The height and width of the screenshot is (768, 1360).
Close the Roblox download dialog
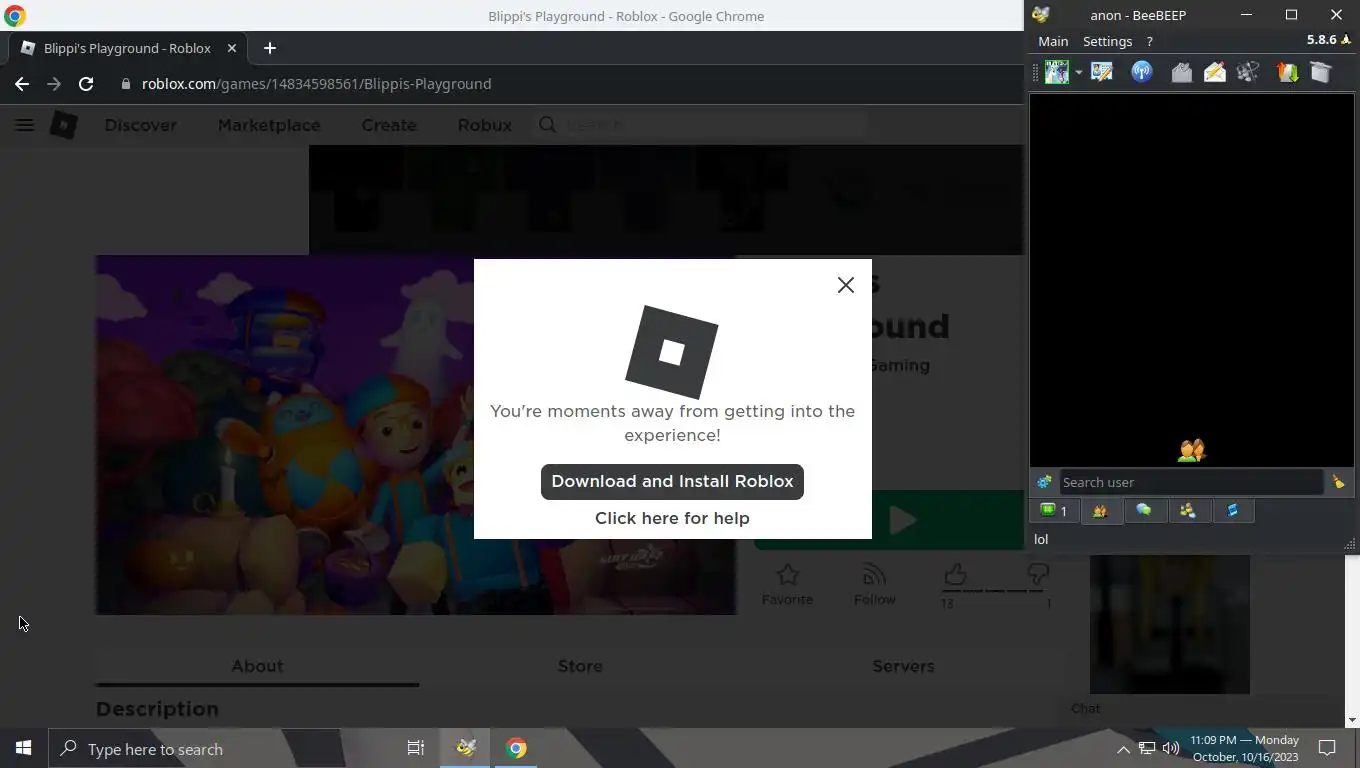846,285
